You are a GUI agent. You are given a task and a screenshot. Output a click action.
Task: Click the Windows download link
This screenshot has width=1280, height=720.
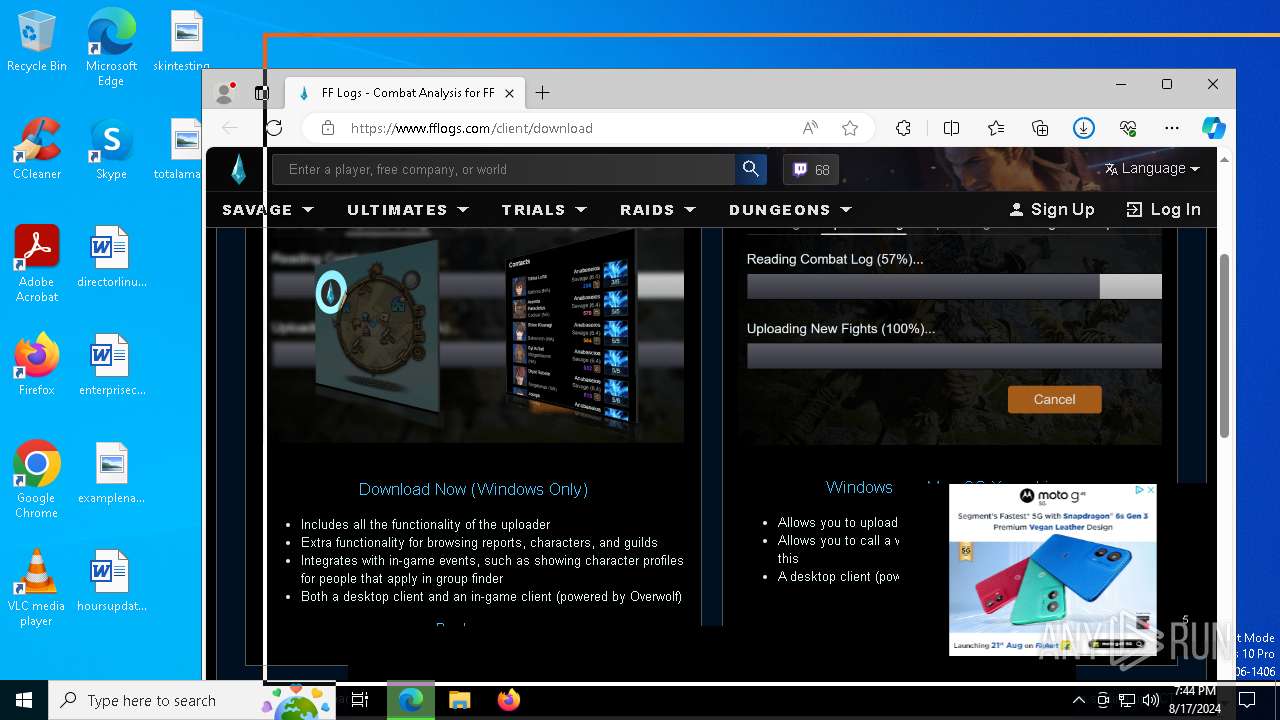click(859, 487)
